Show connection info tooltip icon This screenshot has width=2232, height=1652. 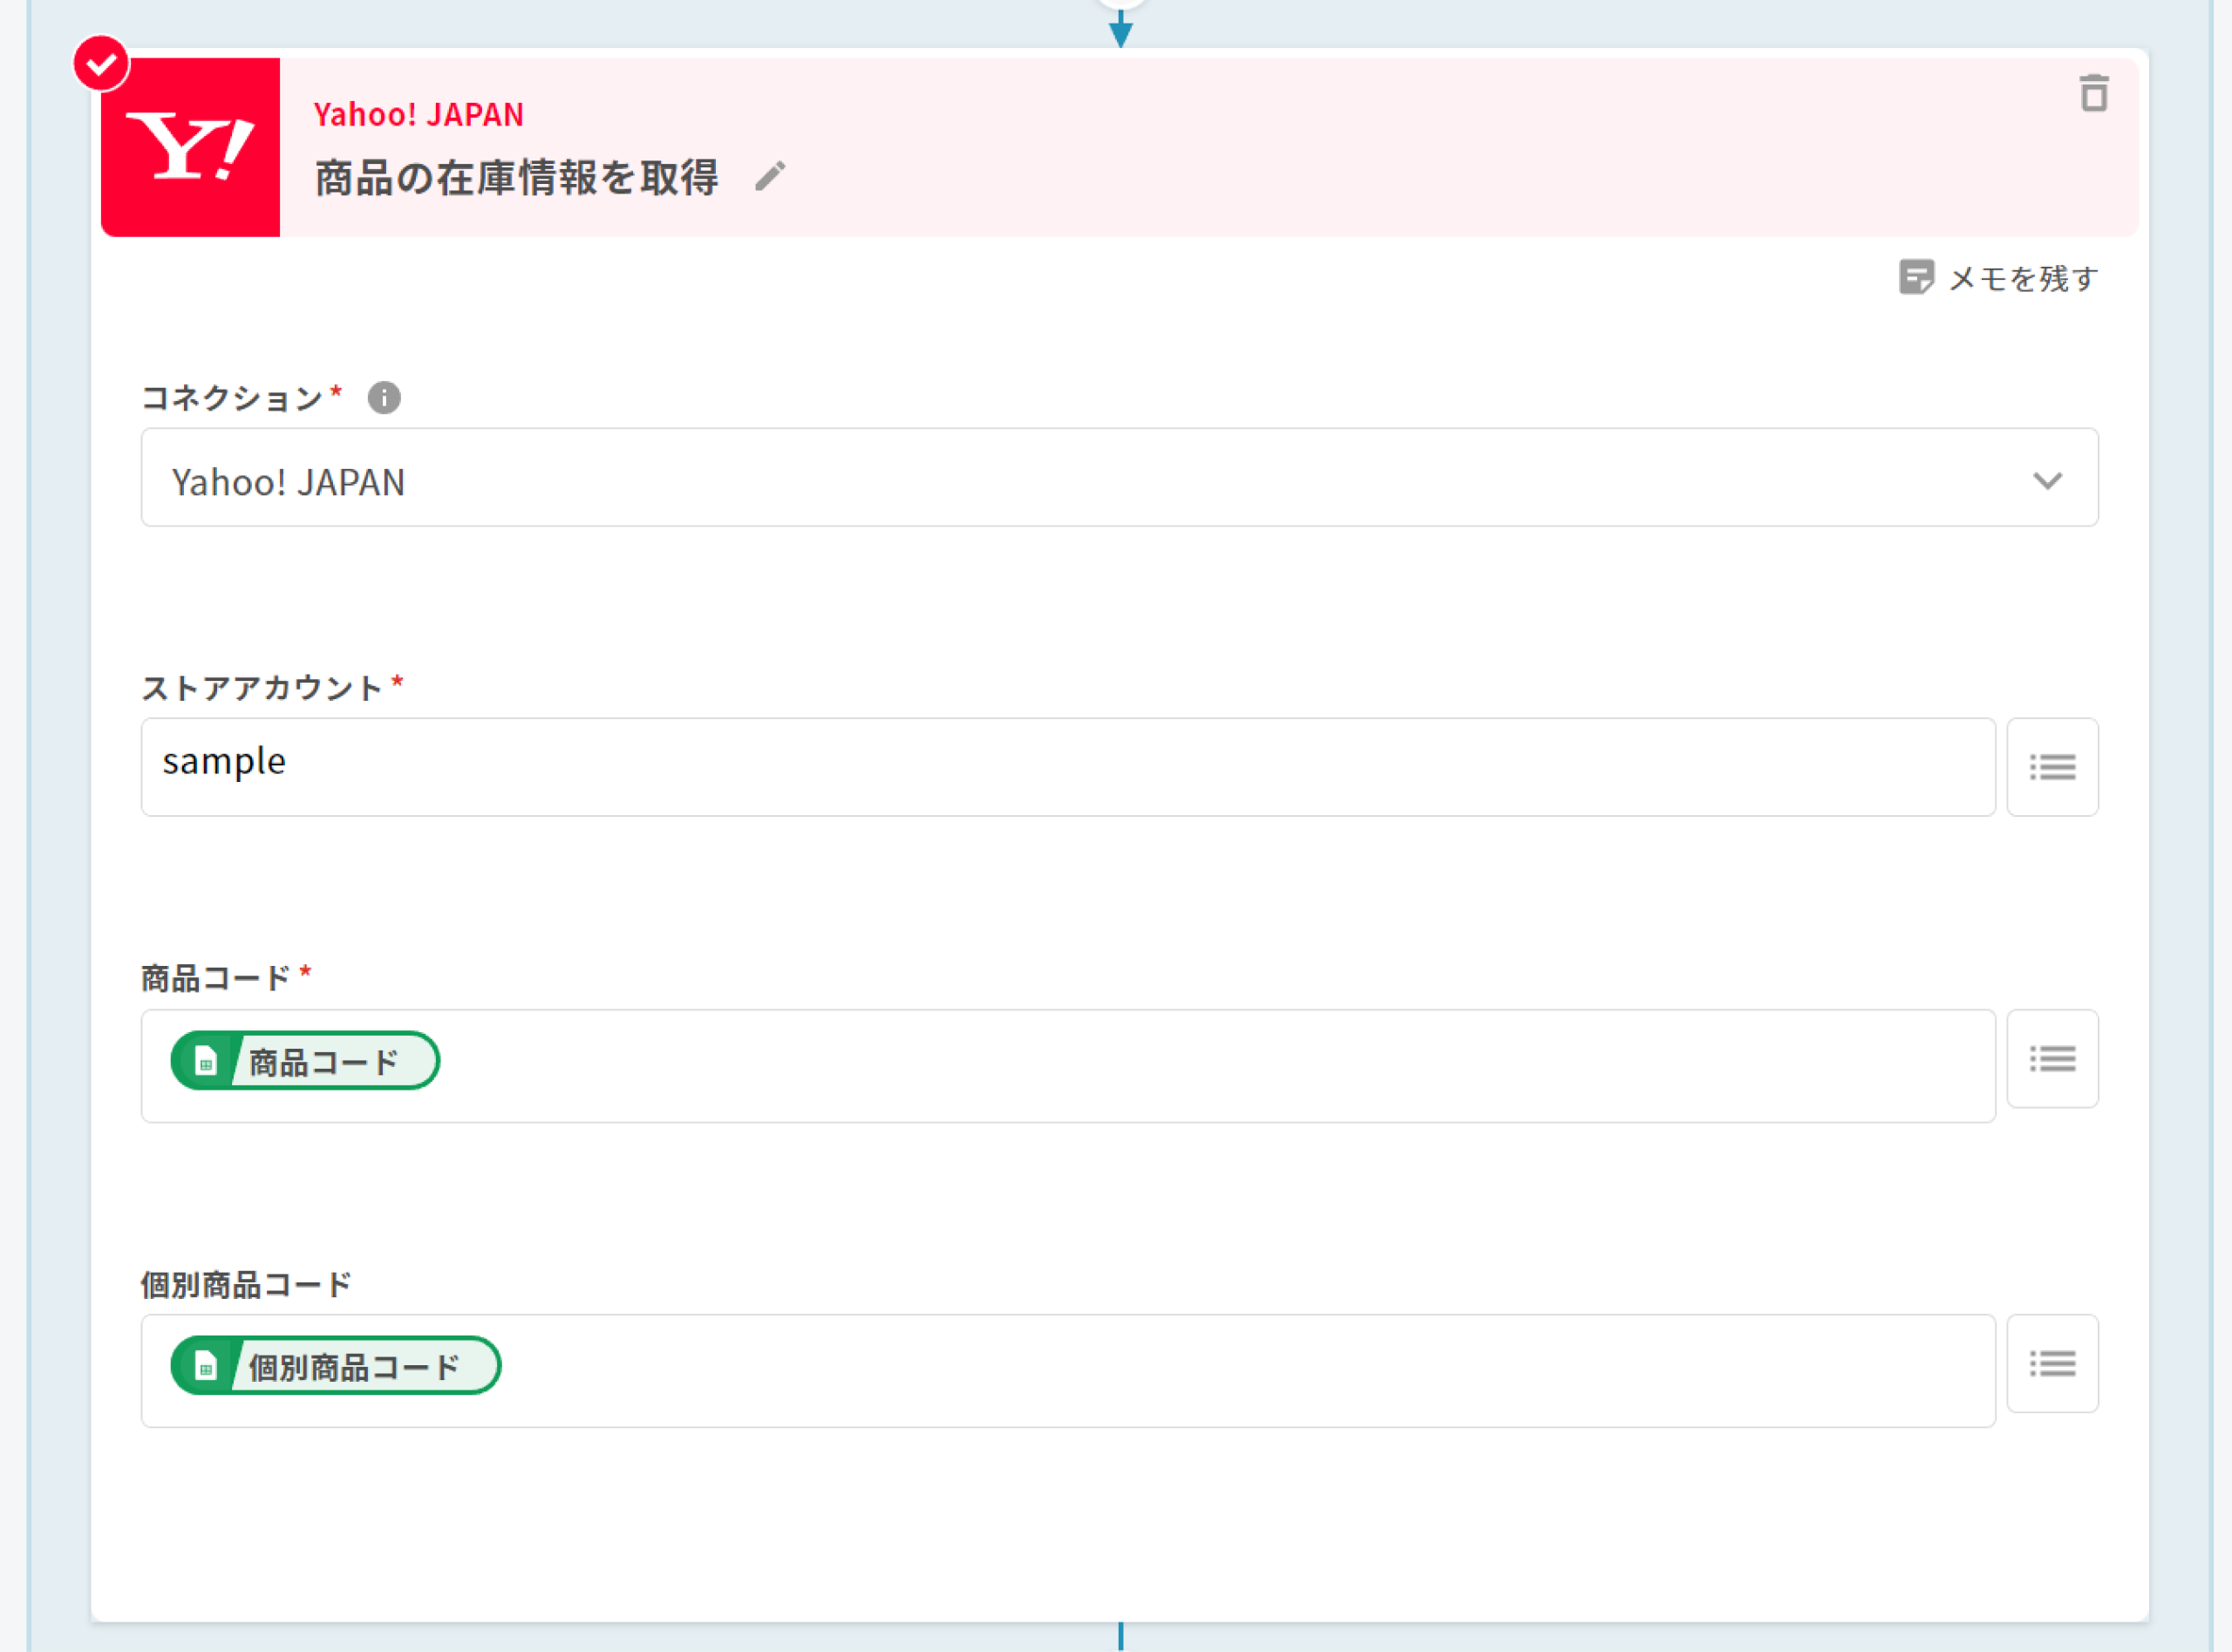click(x=384, y=398)
